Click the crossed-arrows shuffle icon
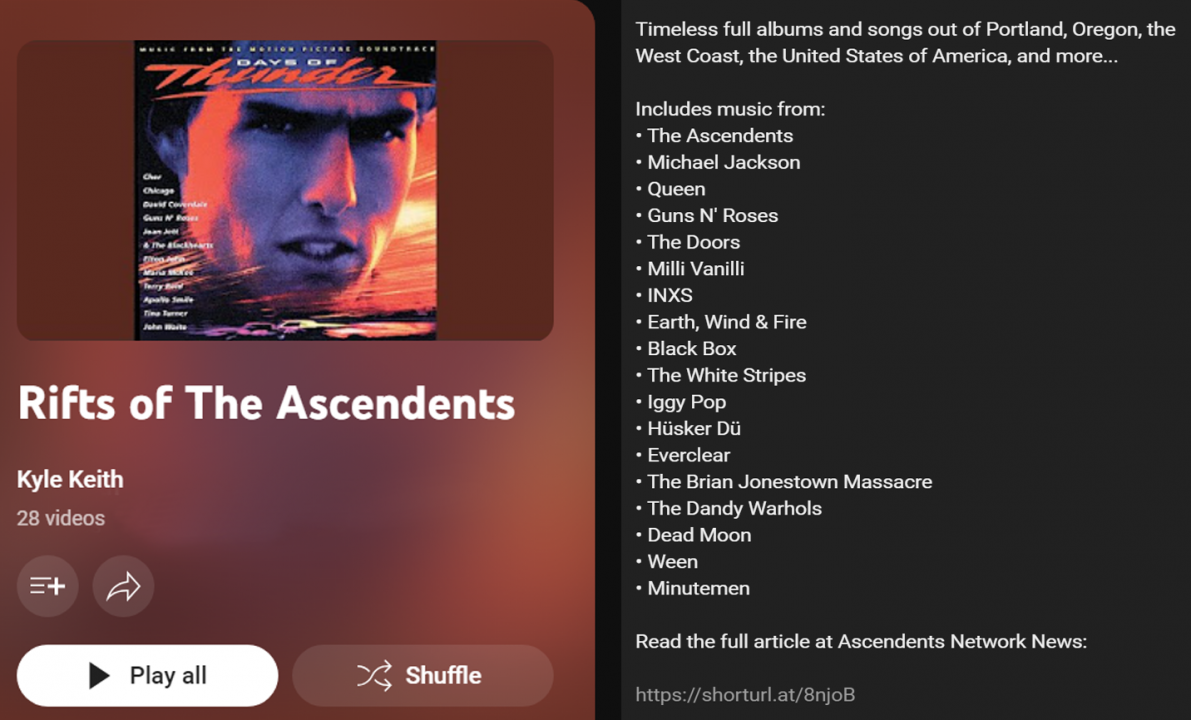 [374, 675]
